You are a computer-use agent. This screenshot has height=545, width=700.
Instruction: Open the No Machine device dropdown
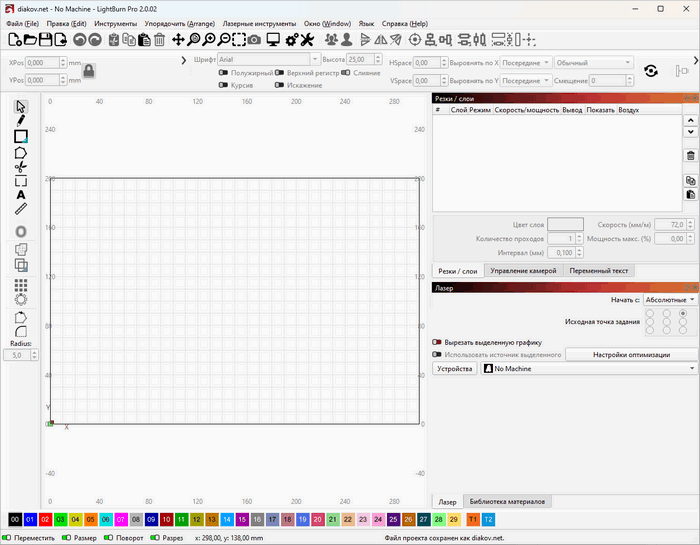589,369
